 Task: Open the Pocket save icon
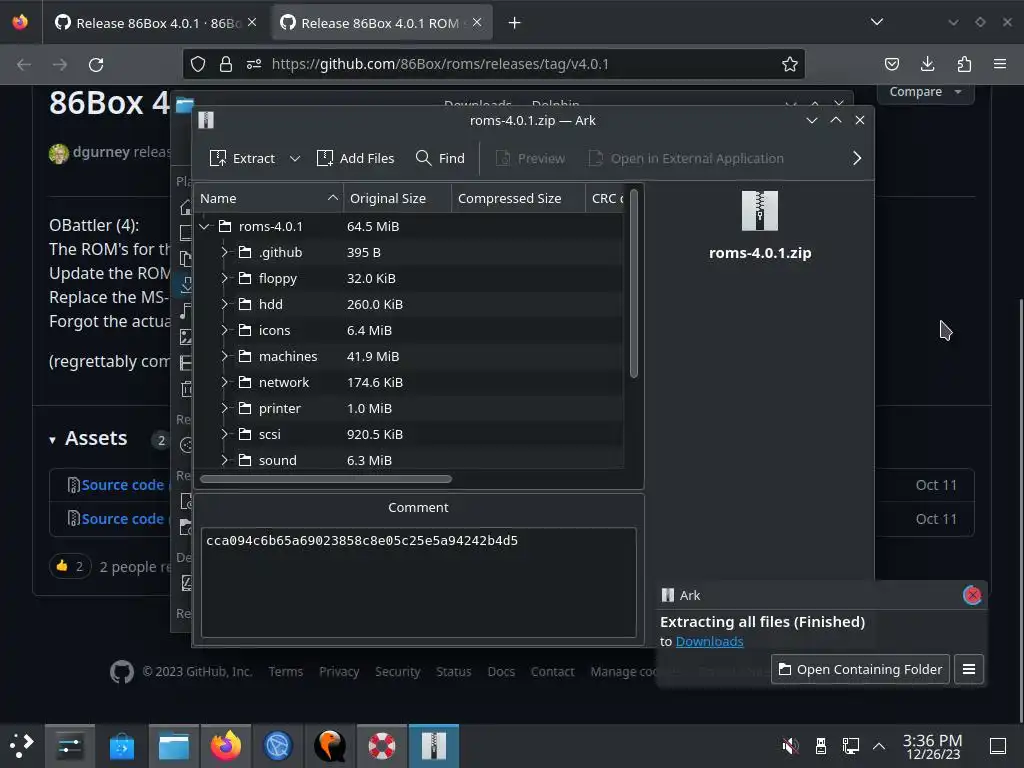coord(891,64)
